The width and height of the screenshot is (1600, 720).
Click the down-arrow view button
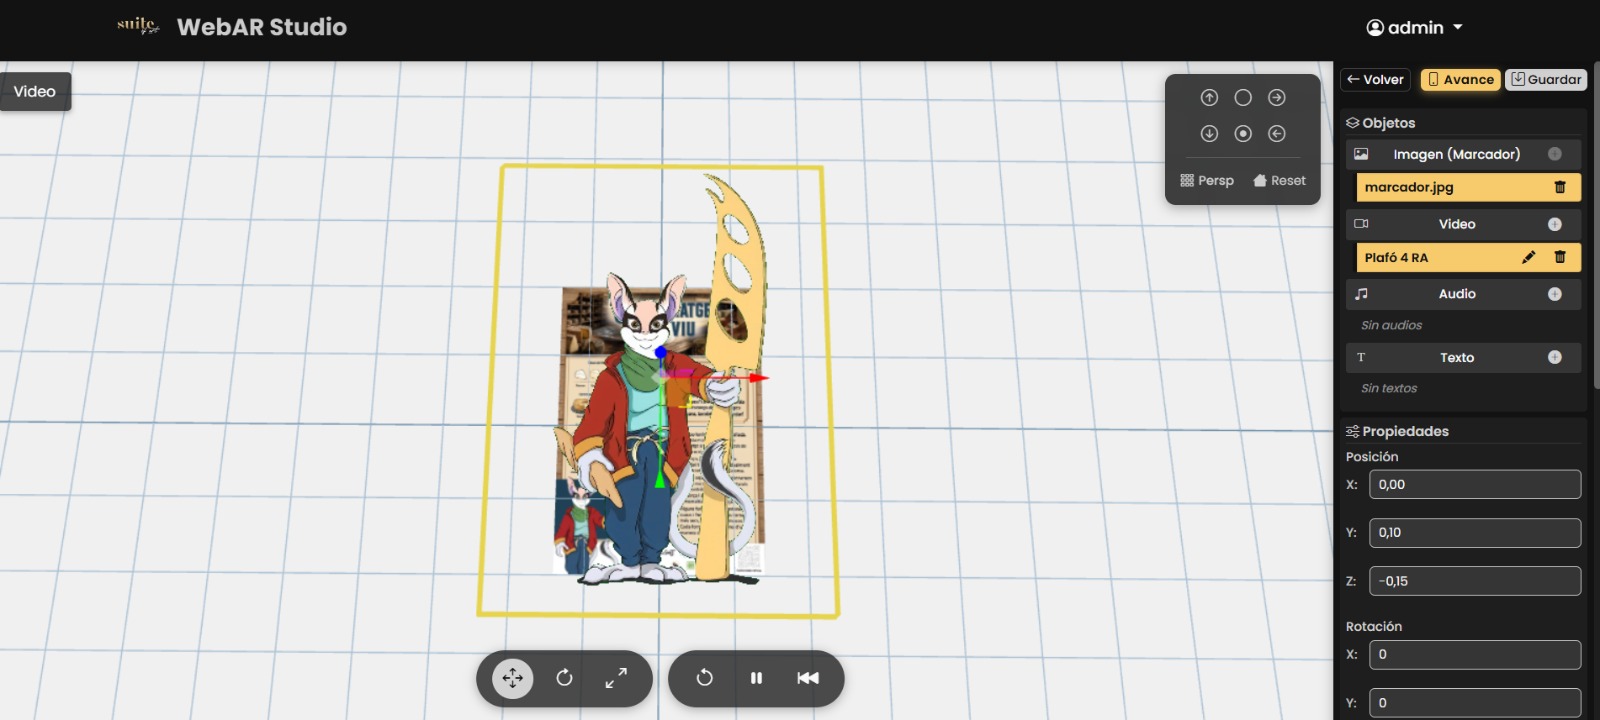click(x=1209, y=134)
